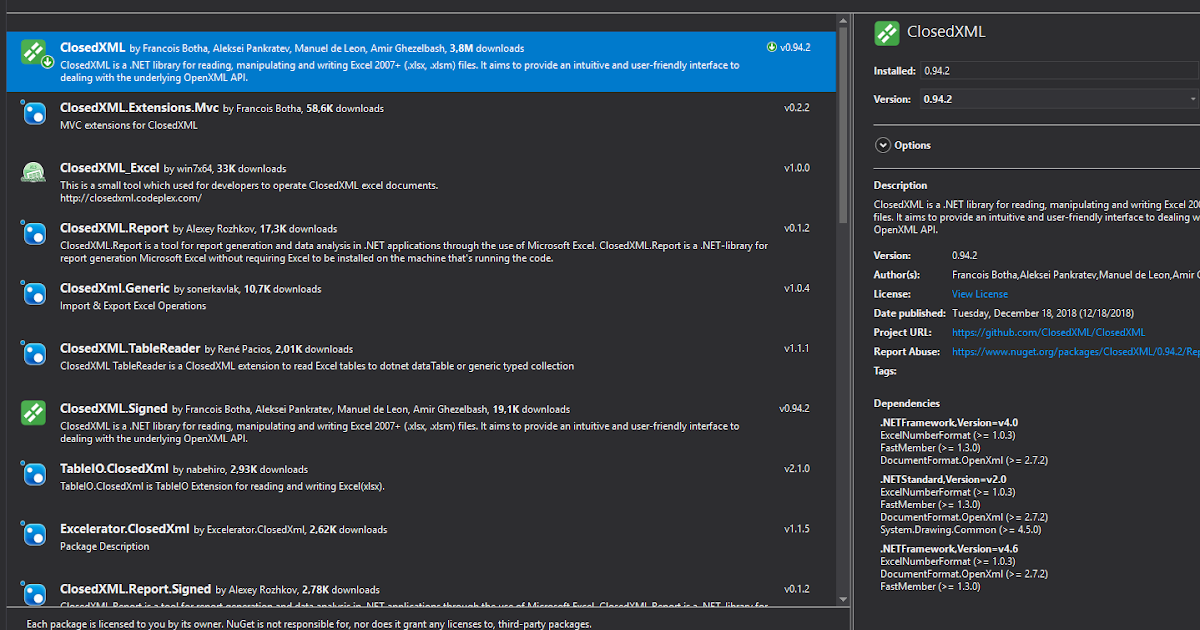Viewport: 1200px width, 630px height.
Task: Click the ClosedXML.Signed package icon
Action: pos(35,413)
